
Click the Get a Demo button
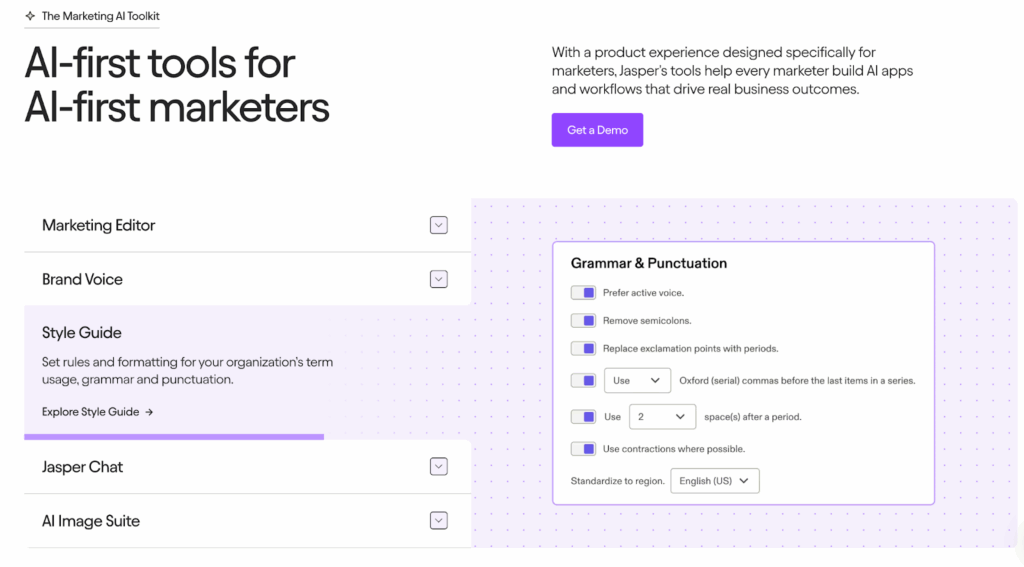tap(598, 130)
